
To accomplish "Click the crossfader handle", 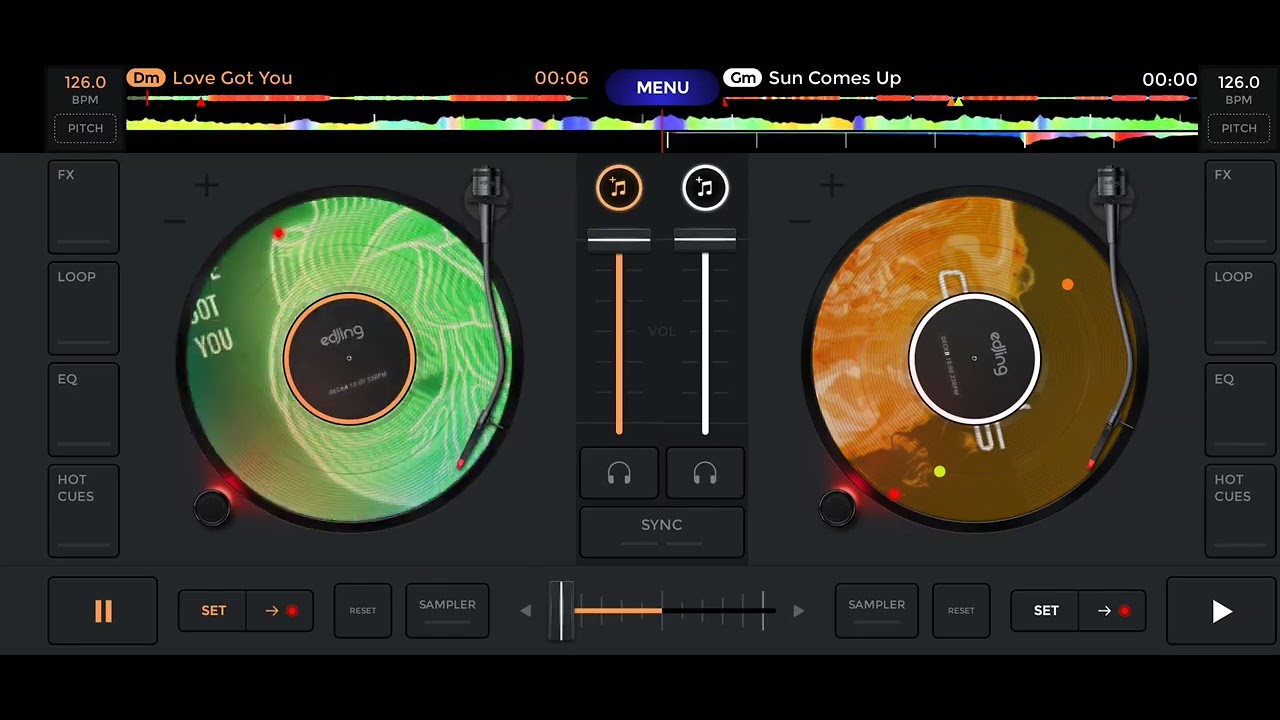I will (x=562, y=610).
